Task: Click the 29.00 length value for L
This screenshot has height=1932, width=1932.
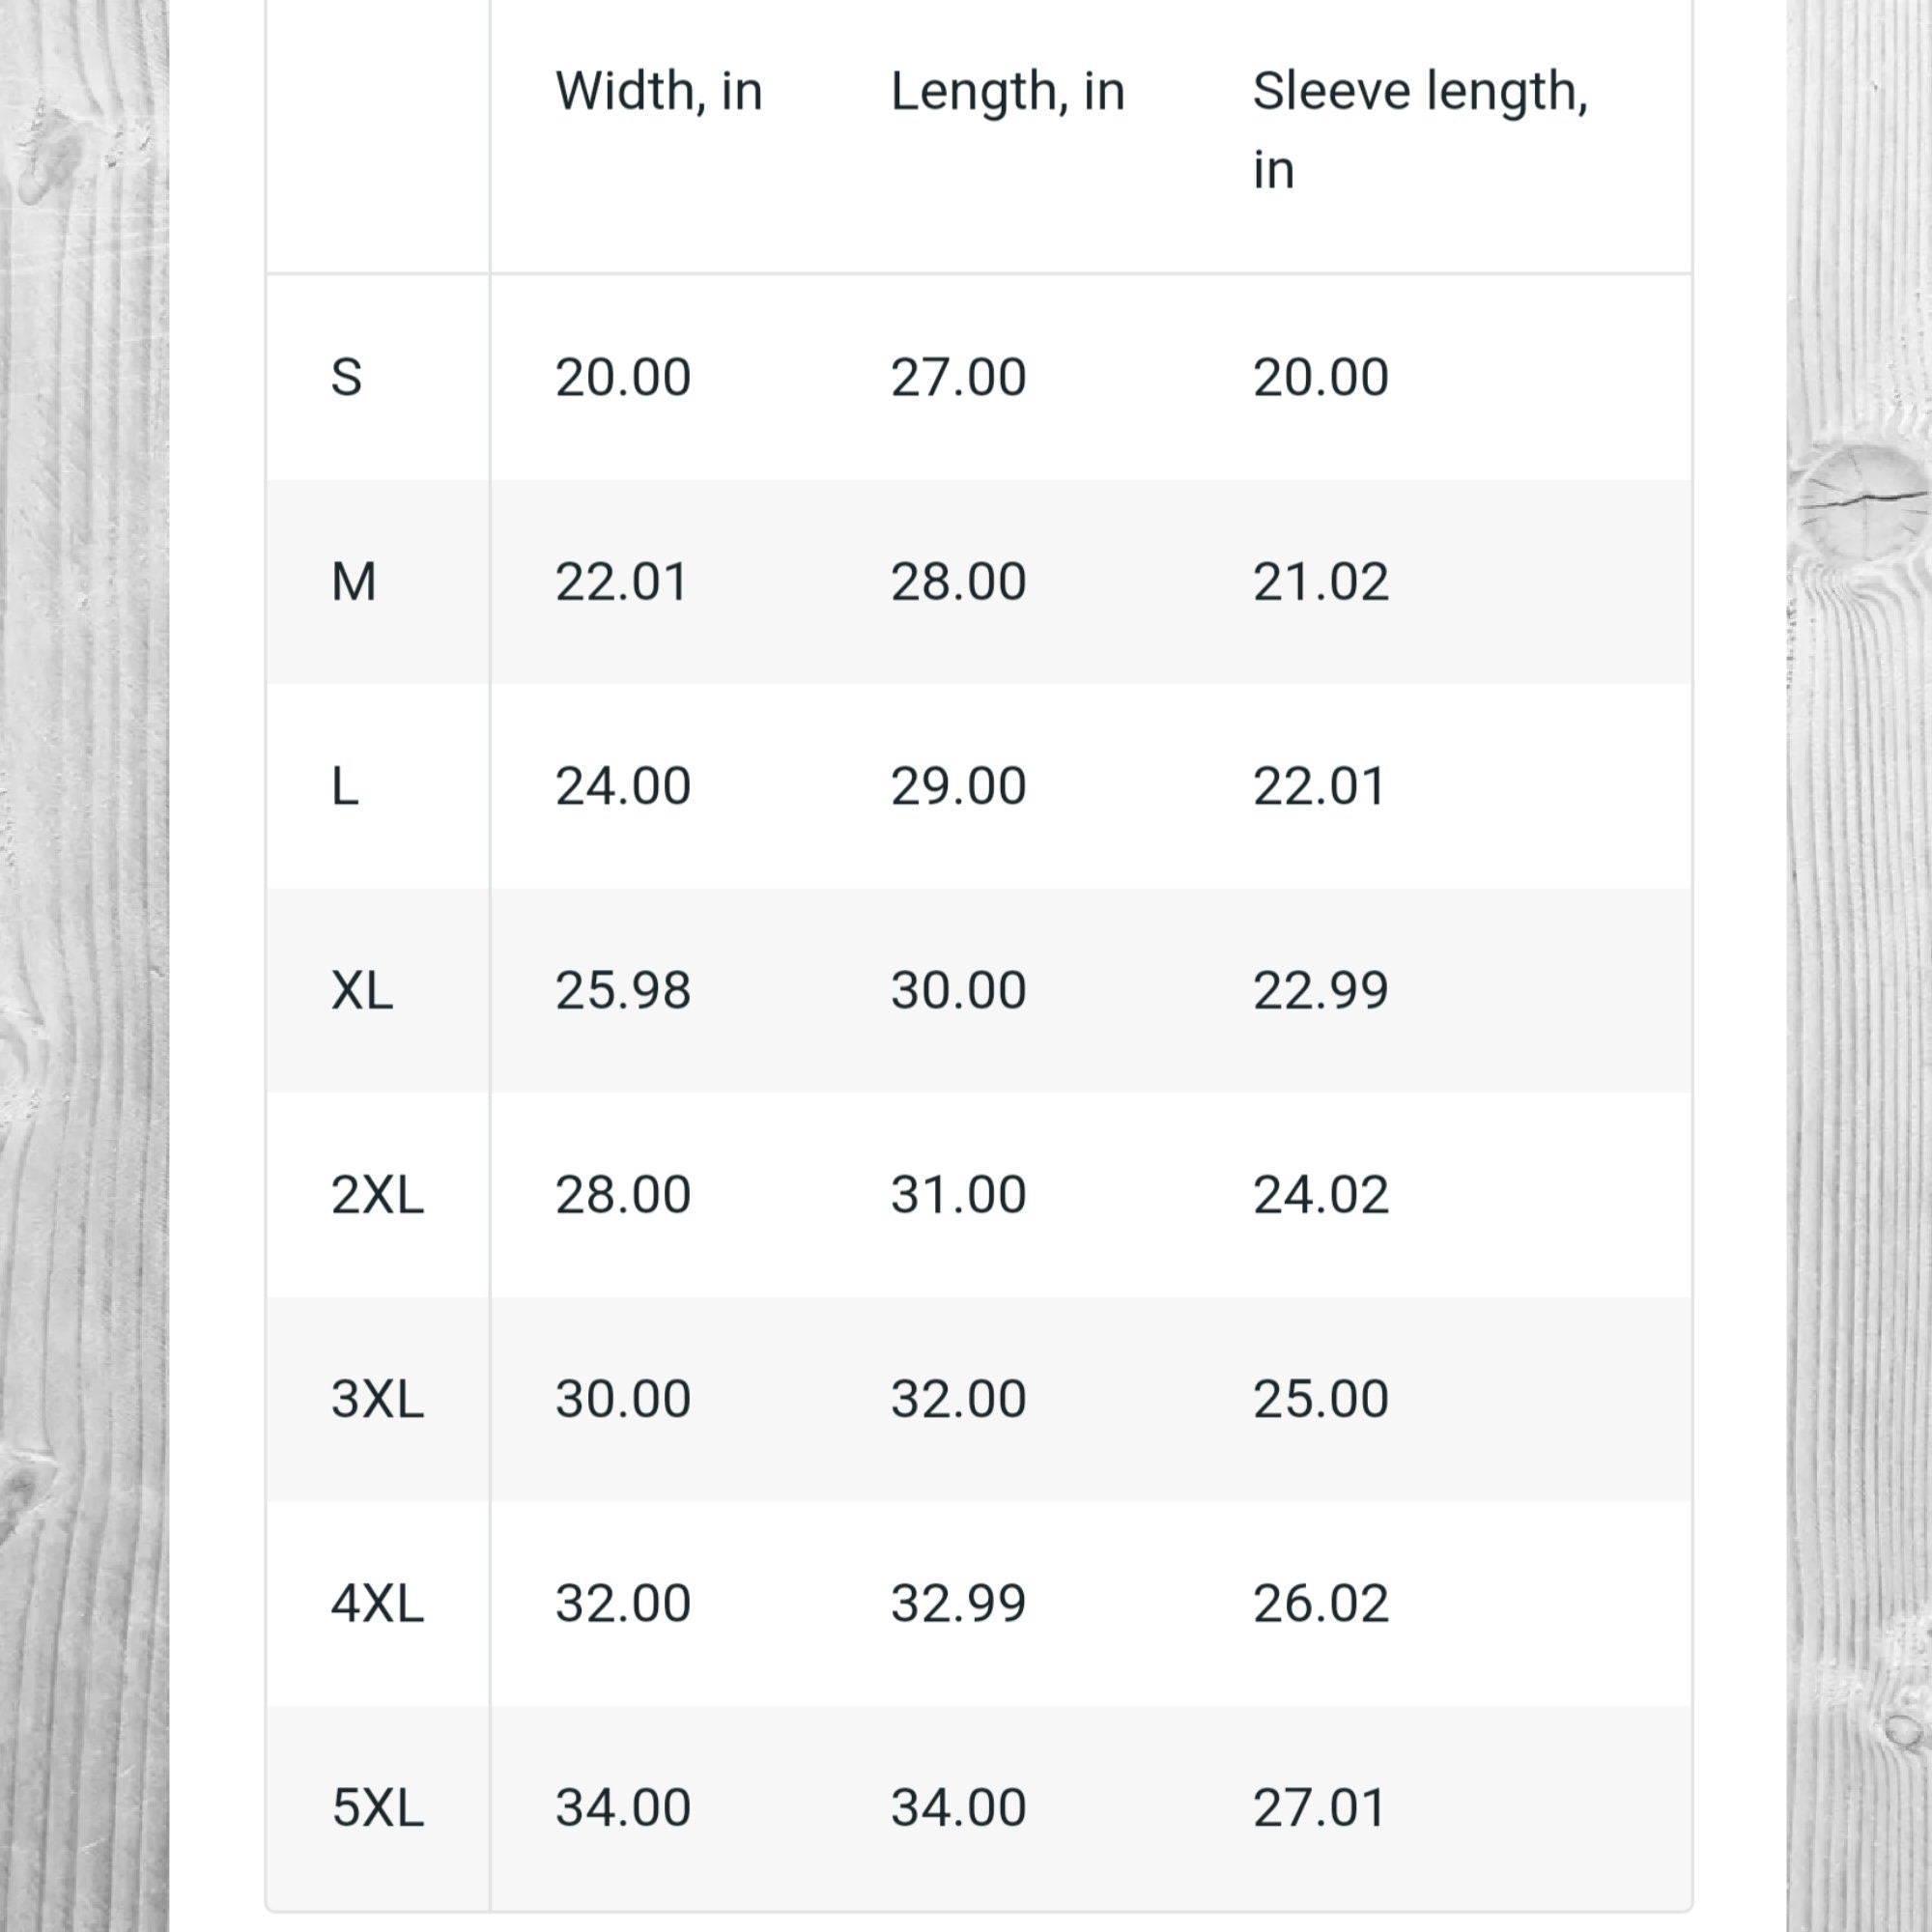Action: click(x=959, y=786)
